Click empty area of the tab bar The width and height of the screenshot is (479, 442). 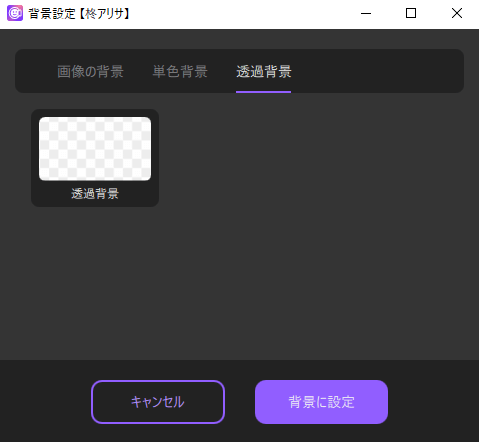click(x=377, y=71)
